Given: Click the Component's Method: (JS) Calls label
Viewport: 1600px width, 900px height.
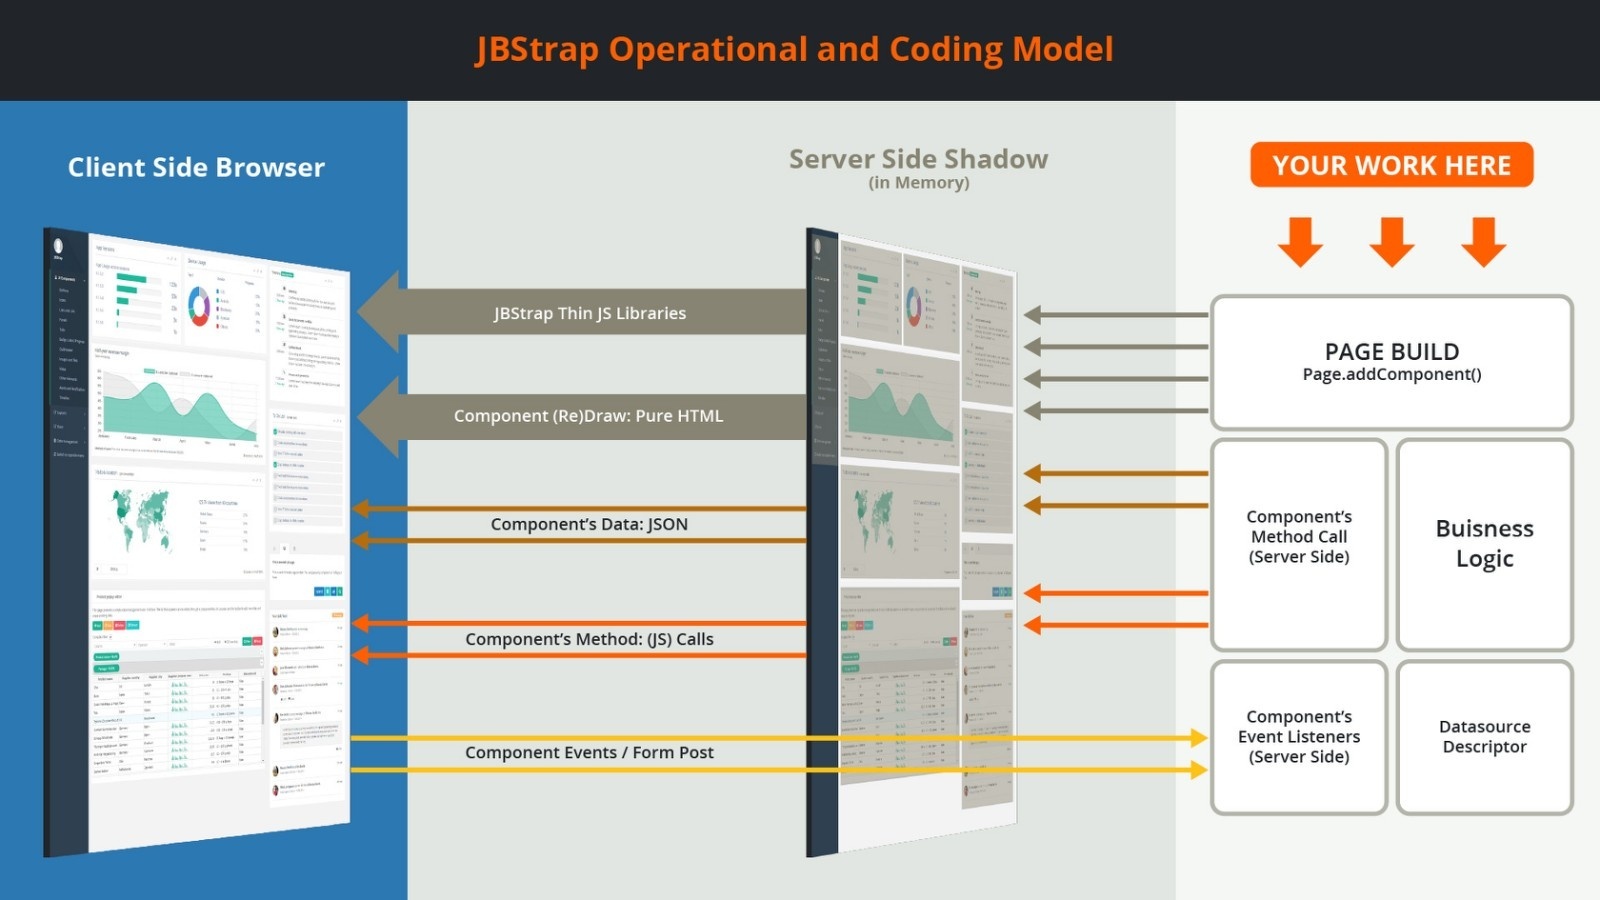Looking at the screenshot, I should pyautogui.click(x=589, y=639).
